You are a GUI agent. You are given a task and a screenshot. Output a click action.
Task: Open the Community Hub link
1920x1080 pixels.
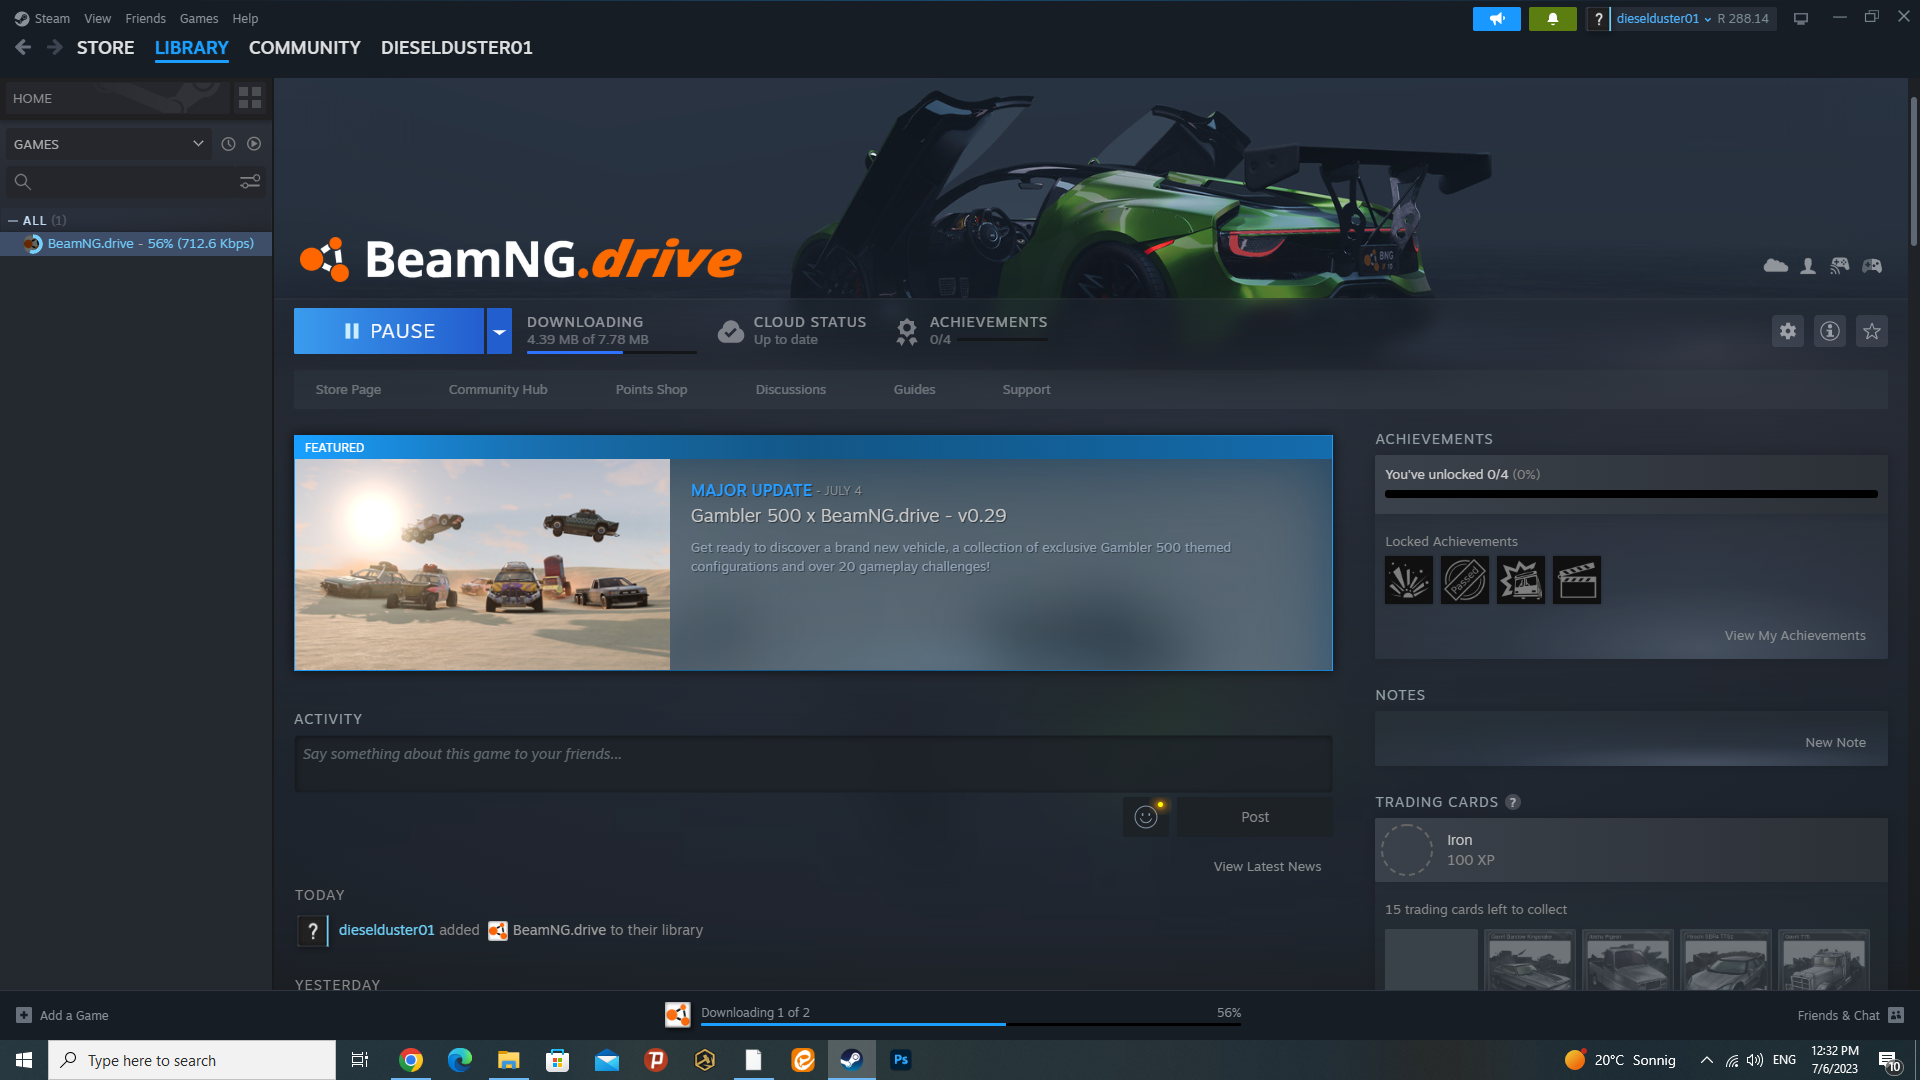[497, 390]
